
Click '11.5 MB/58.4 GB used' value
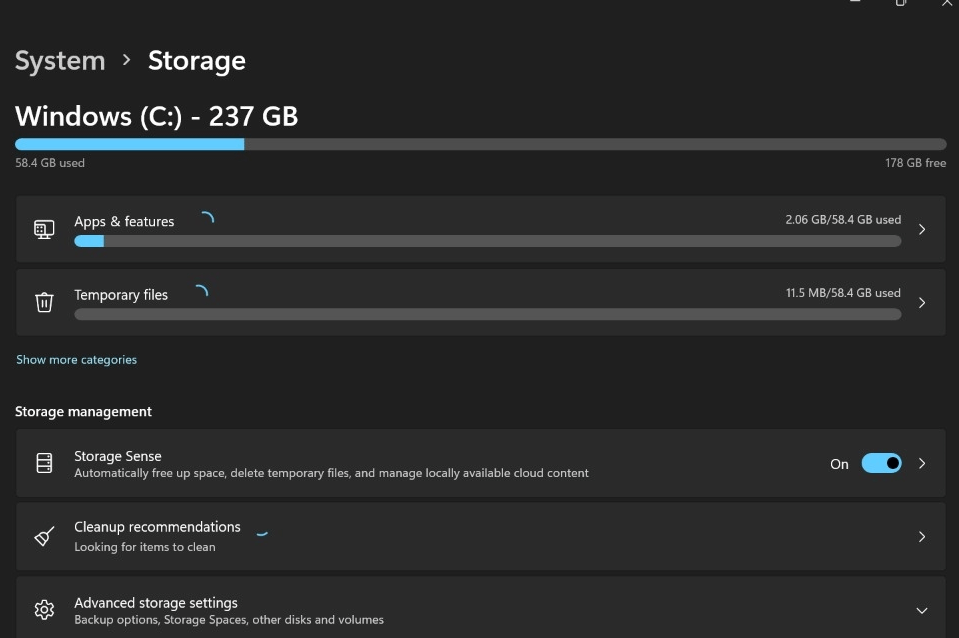(843, 293)
